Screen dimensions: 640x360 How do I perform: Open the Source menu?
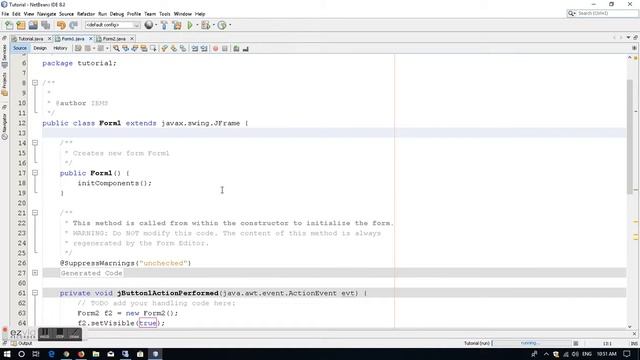[x=66, y=14]
